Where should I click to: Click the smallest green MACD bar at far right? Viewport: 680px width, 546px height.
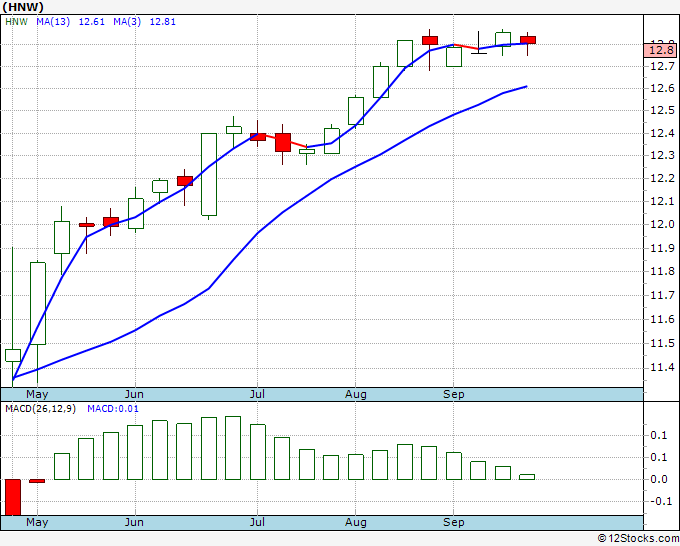point(527,477)
